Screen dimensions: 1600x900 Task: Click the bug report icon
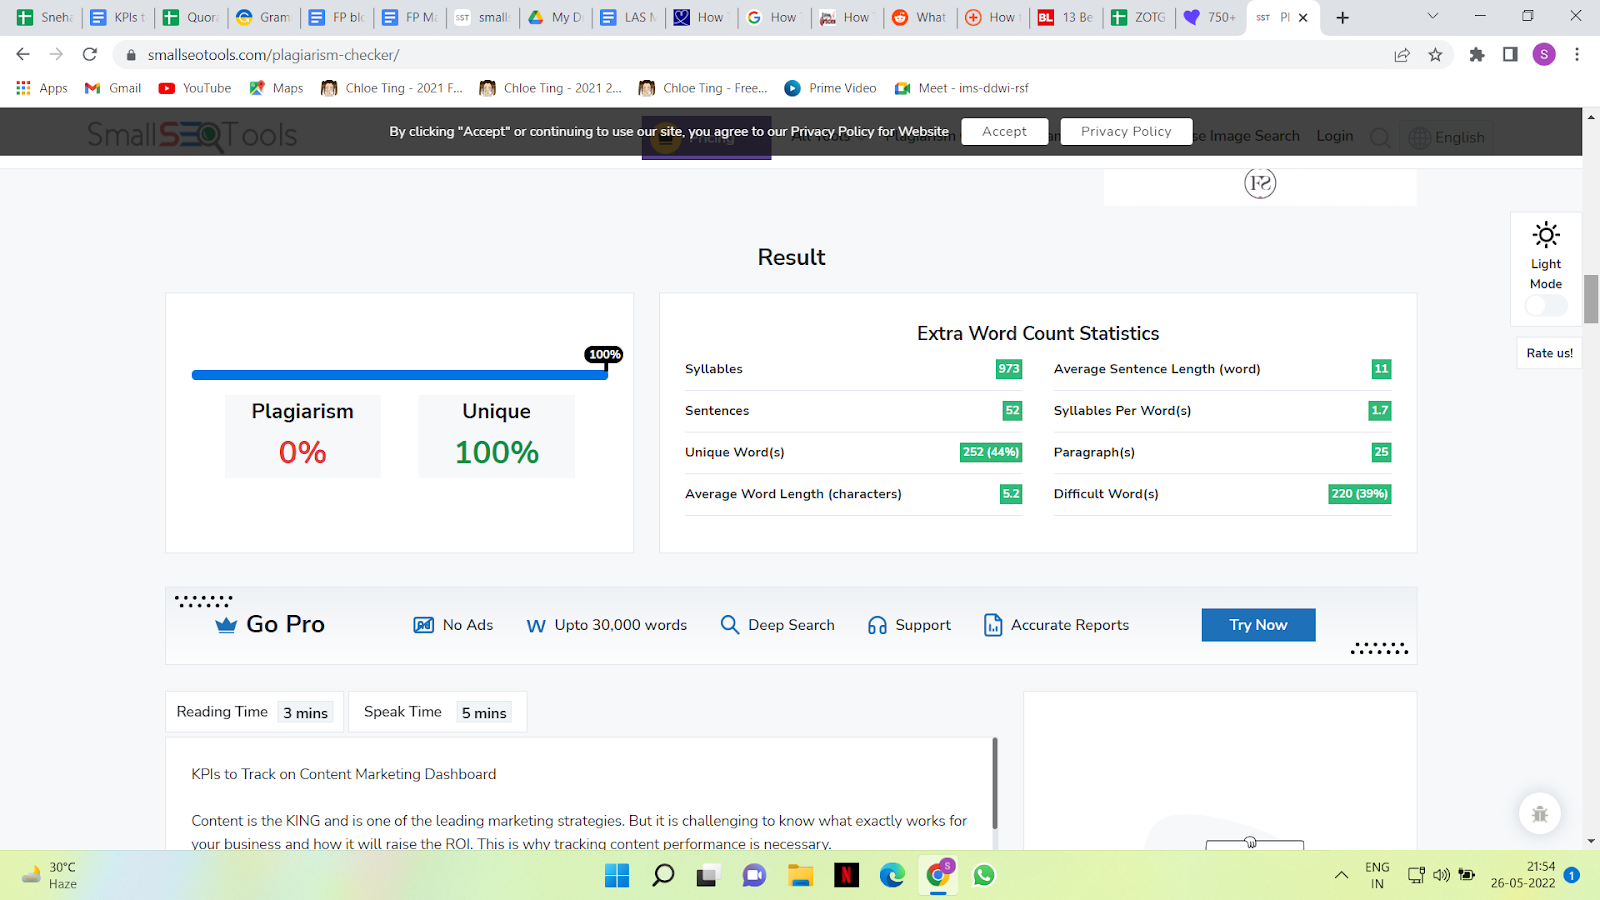pyautogui.click(x=1540, y=814)
